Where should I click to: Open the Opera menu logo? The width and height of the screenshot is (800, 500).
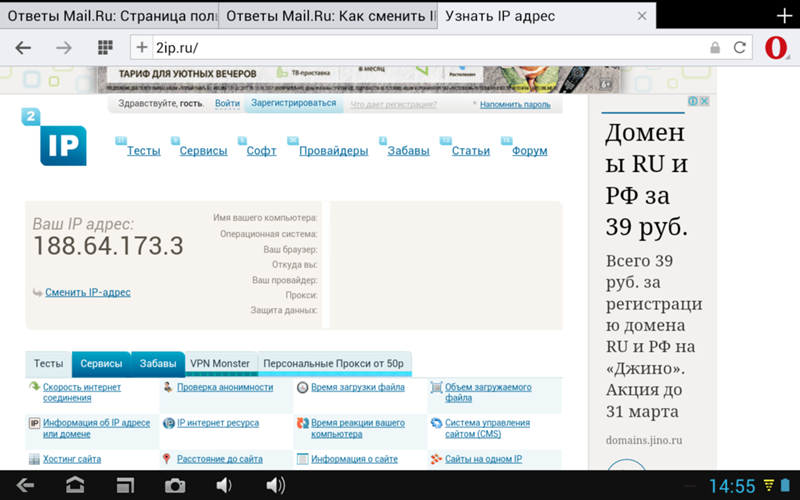[776, 47]
